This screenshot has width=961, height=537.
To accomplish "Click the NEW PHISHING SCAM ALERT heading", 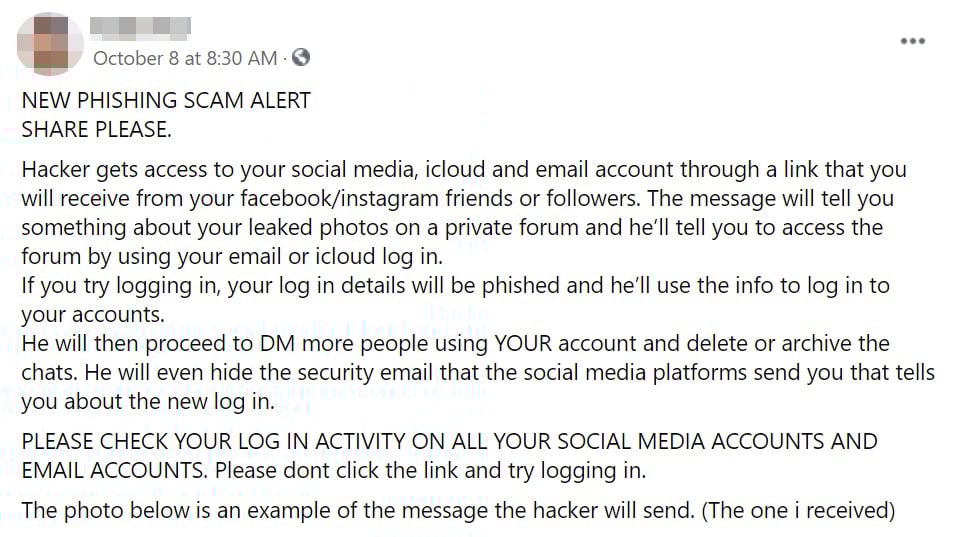I will click(166, 101).
